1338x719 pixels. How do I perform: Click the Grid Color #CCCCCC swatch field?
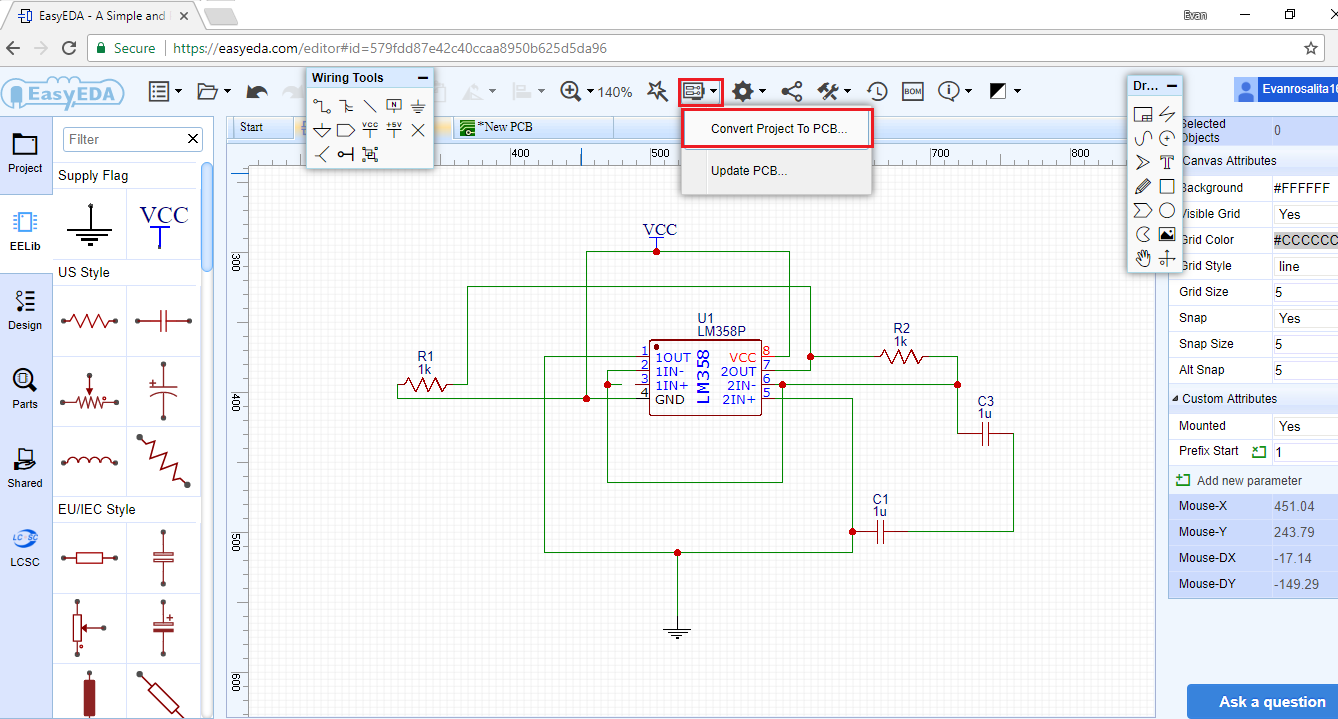click(1304, 240)
